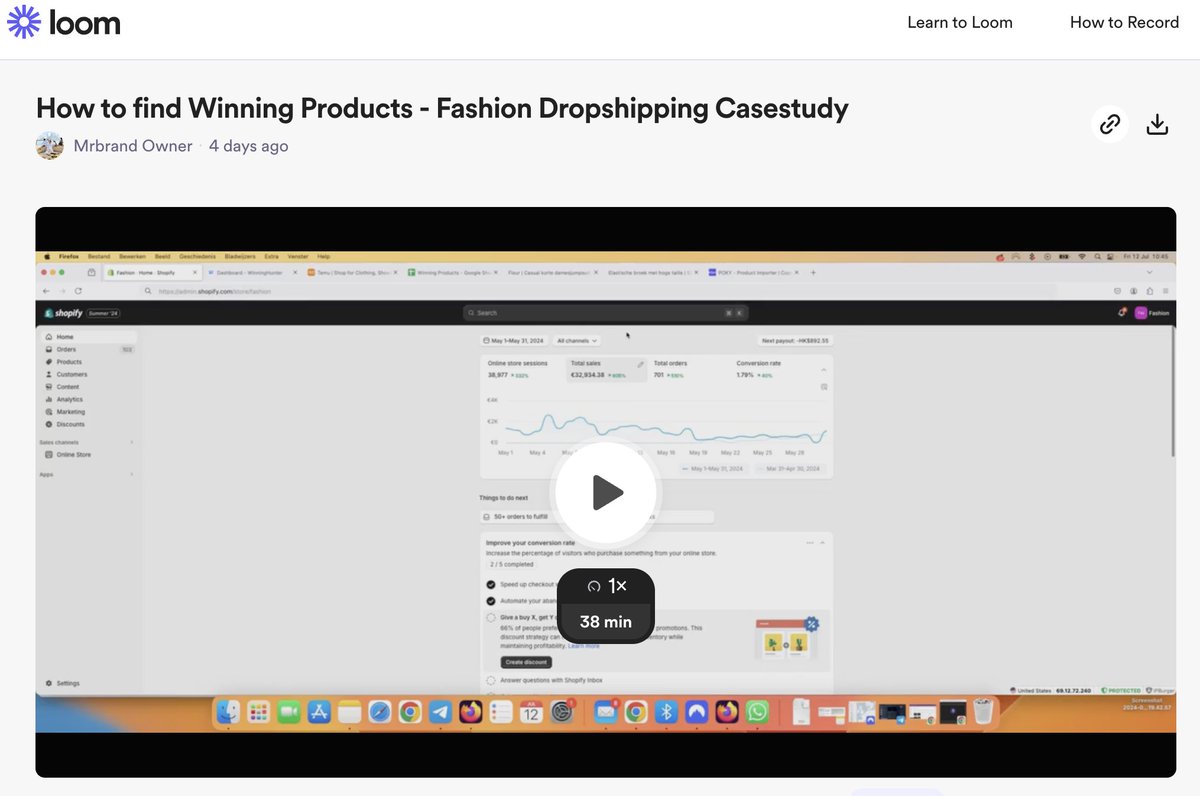This screenshot has width=1200, height=796.
Task: Click the '4 days ago' timestamp
Action: click(x=248, y=146)
